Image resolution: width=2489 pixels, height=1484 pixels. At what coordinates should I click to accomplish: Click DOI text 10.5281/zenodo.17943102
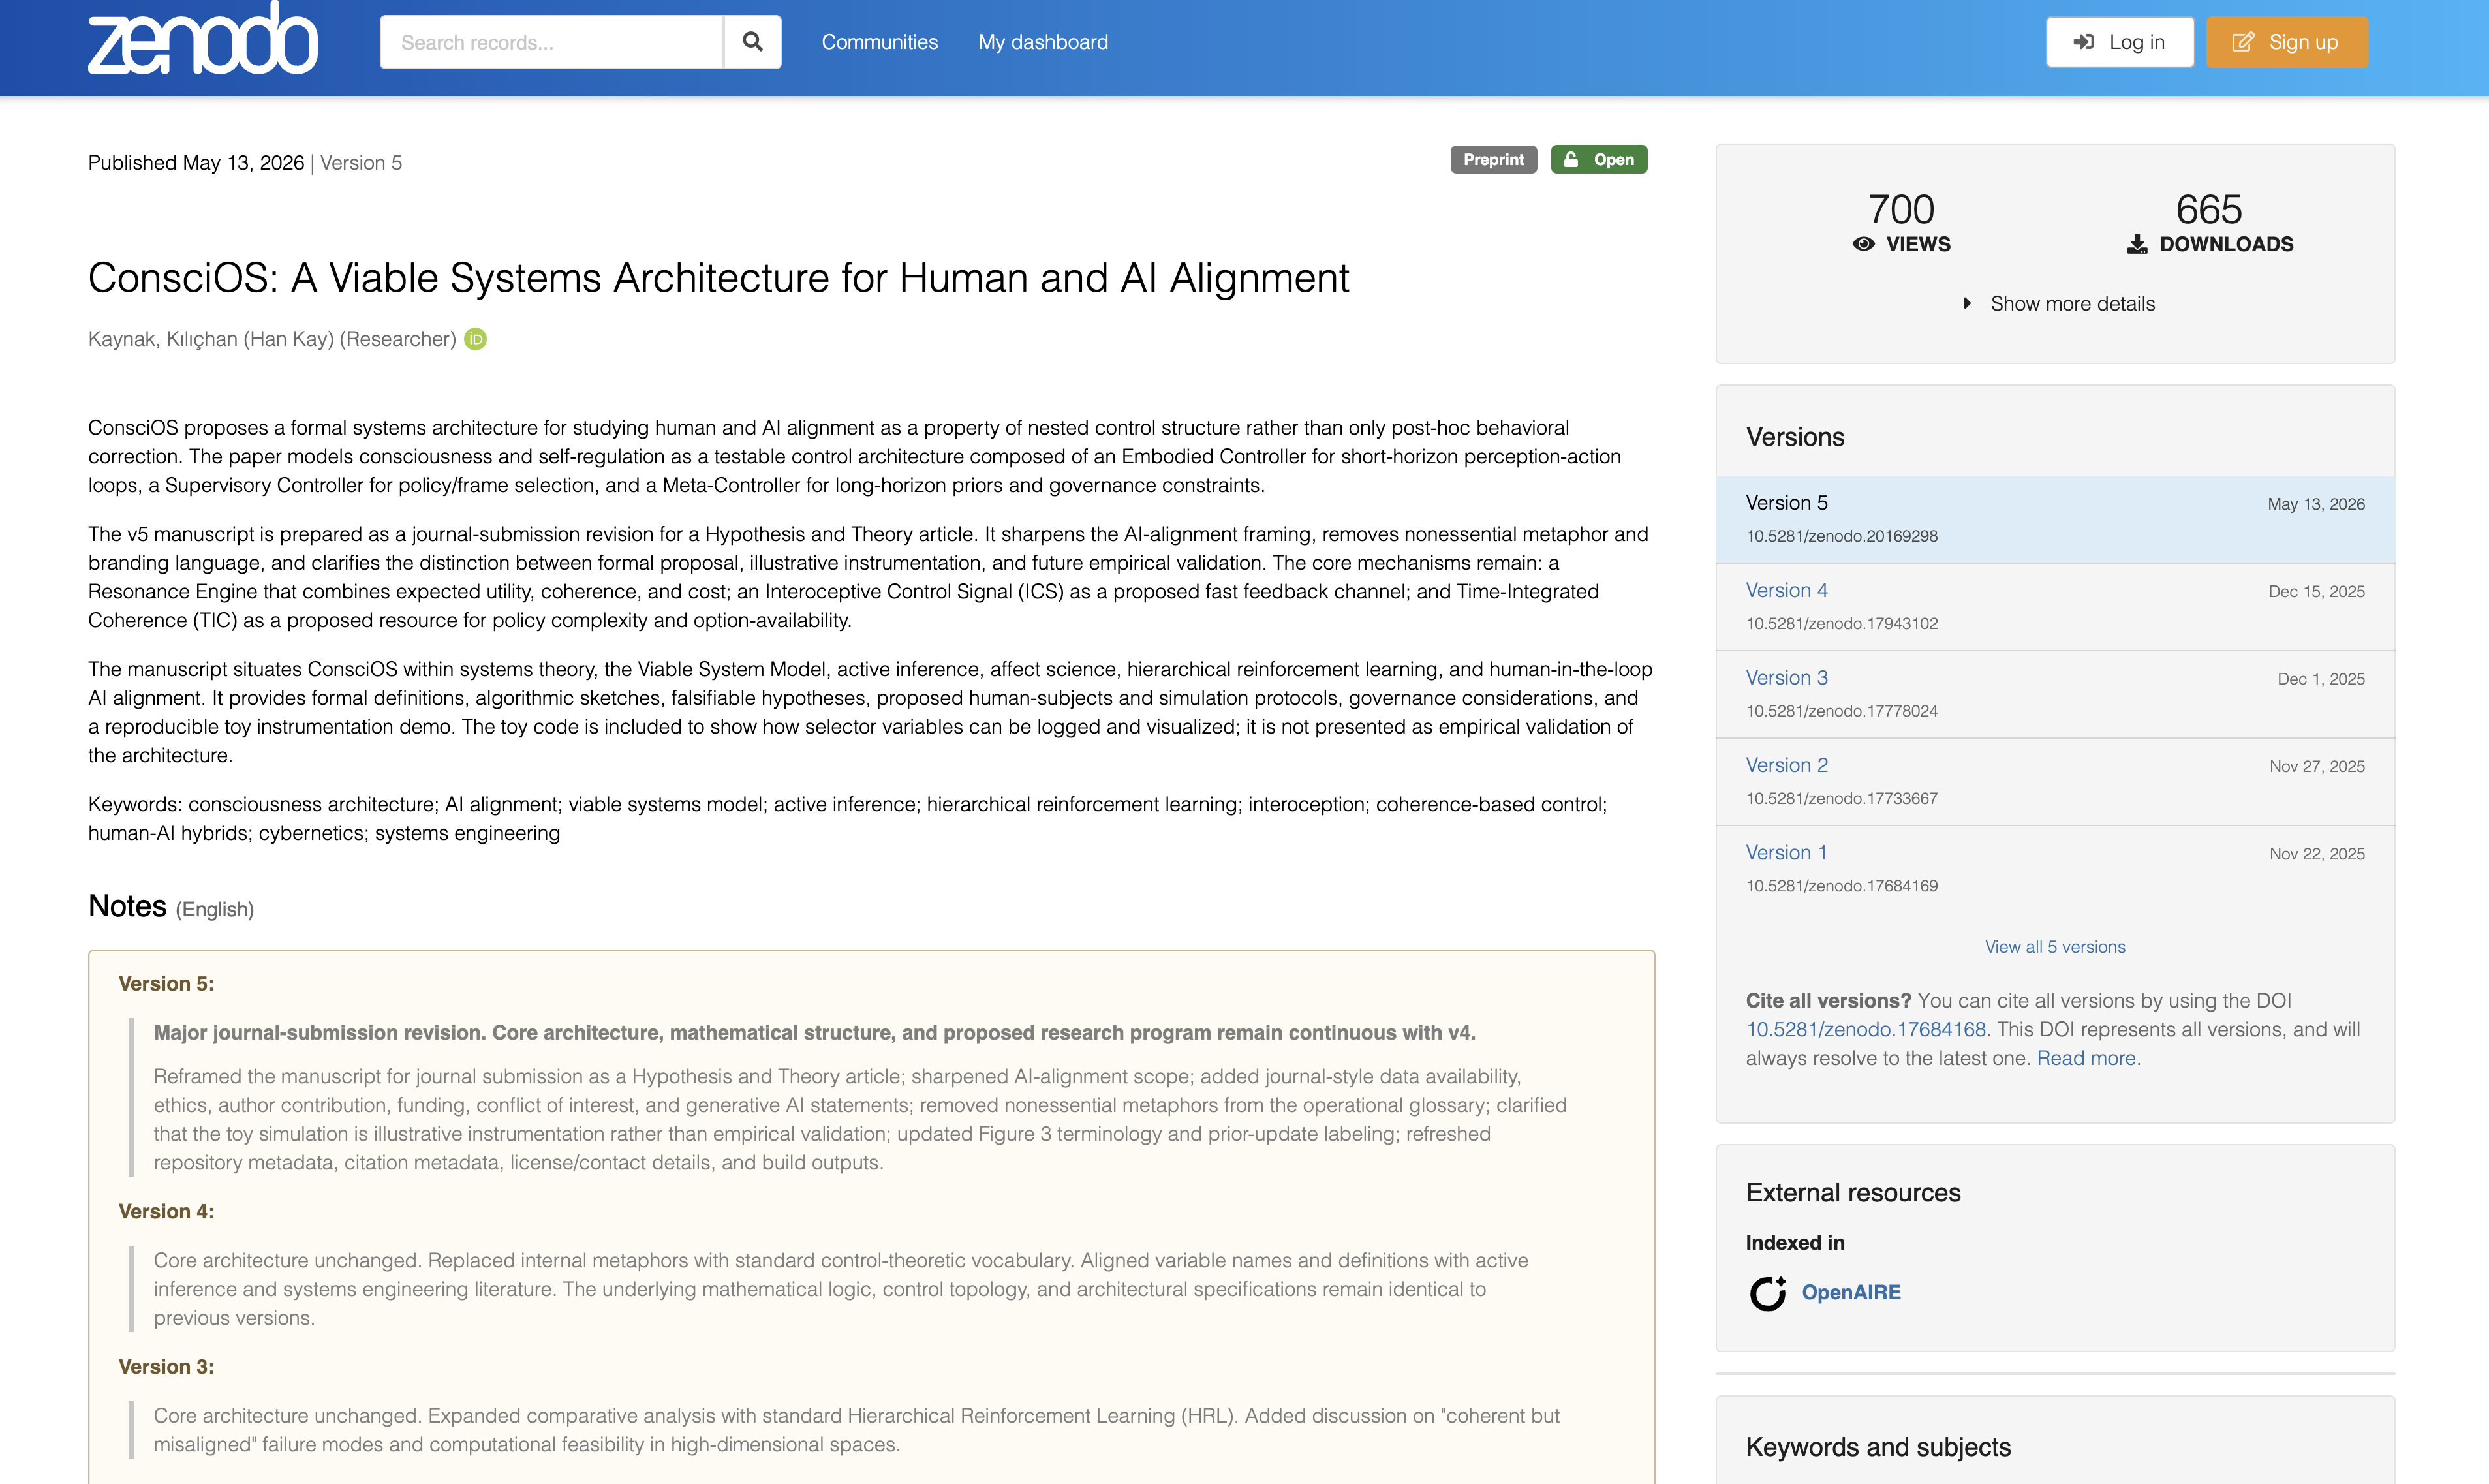point(1841,623)
